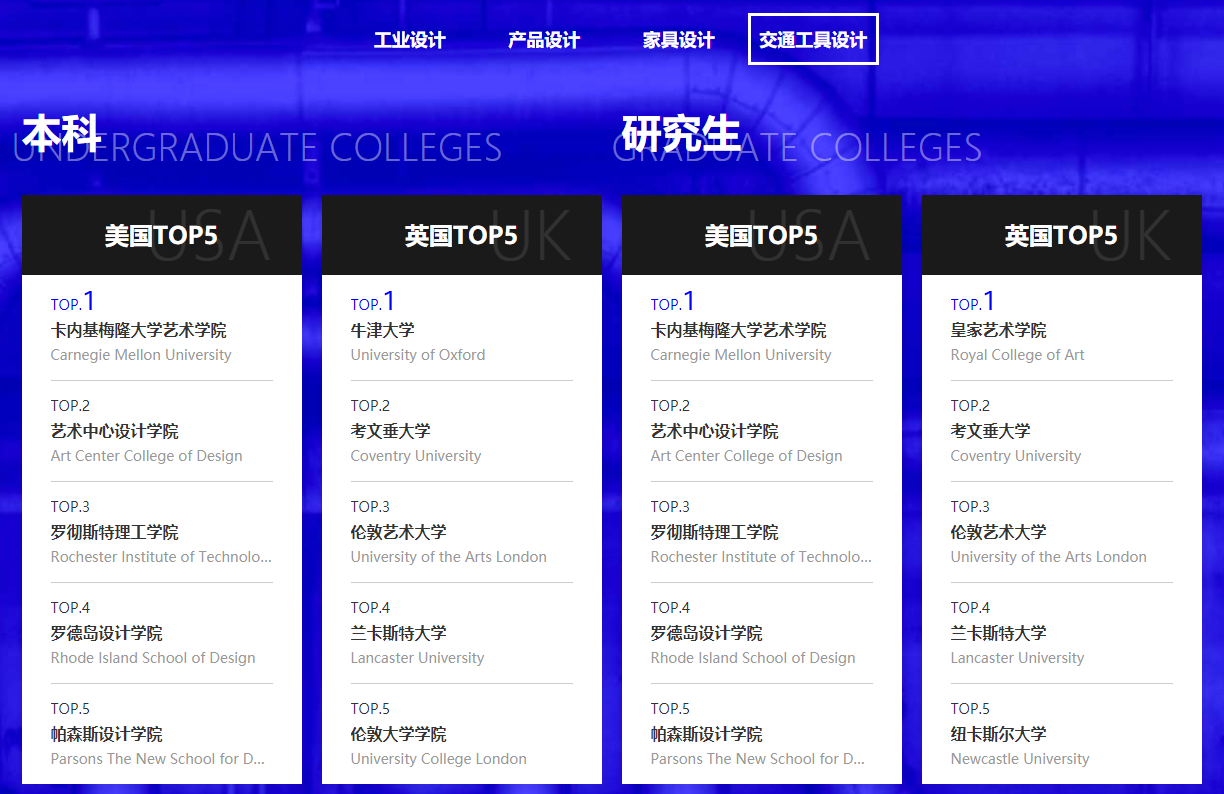Click the TOP.1 label above 皇家艺术学院
The width and height of the screenshot is (1224, 794).
pyautogui.click(x=973, y=301)
